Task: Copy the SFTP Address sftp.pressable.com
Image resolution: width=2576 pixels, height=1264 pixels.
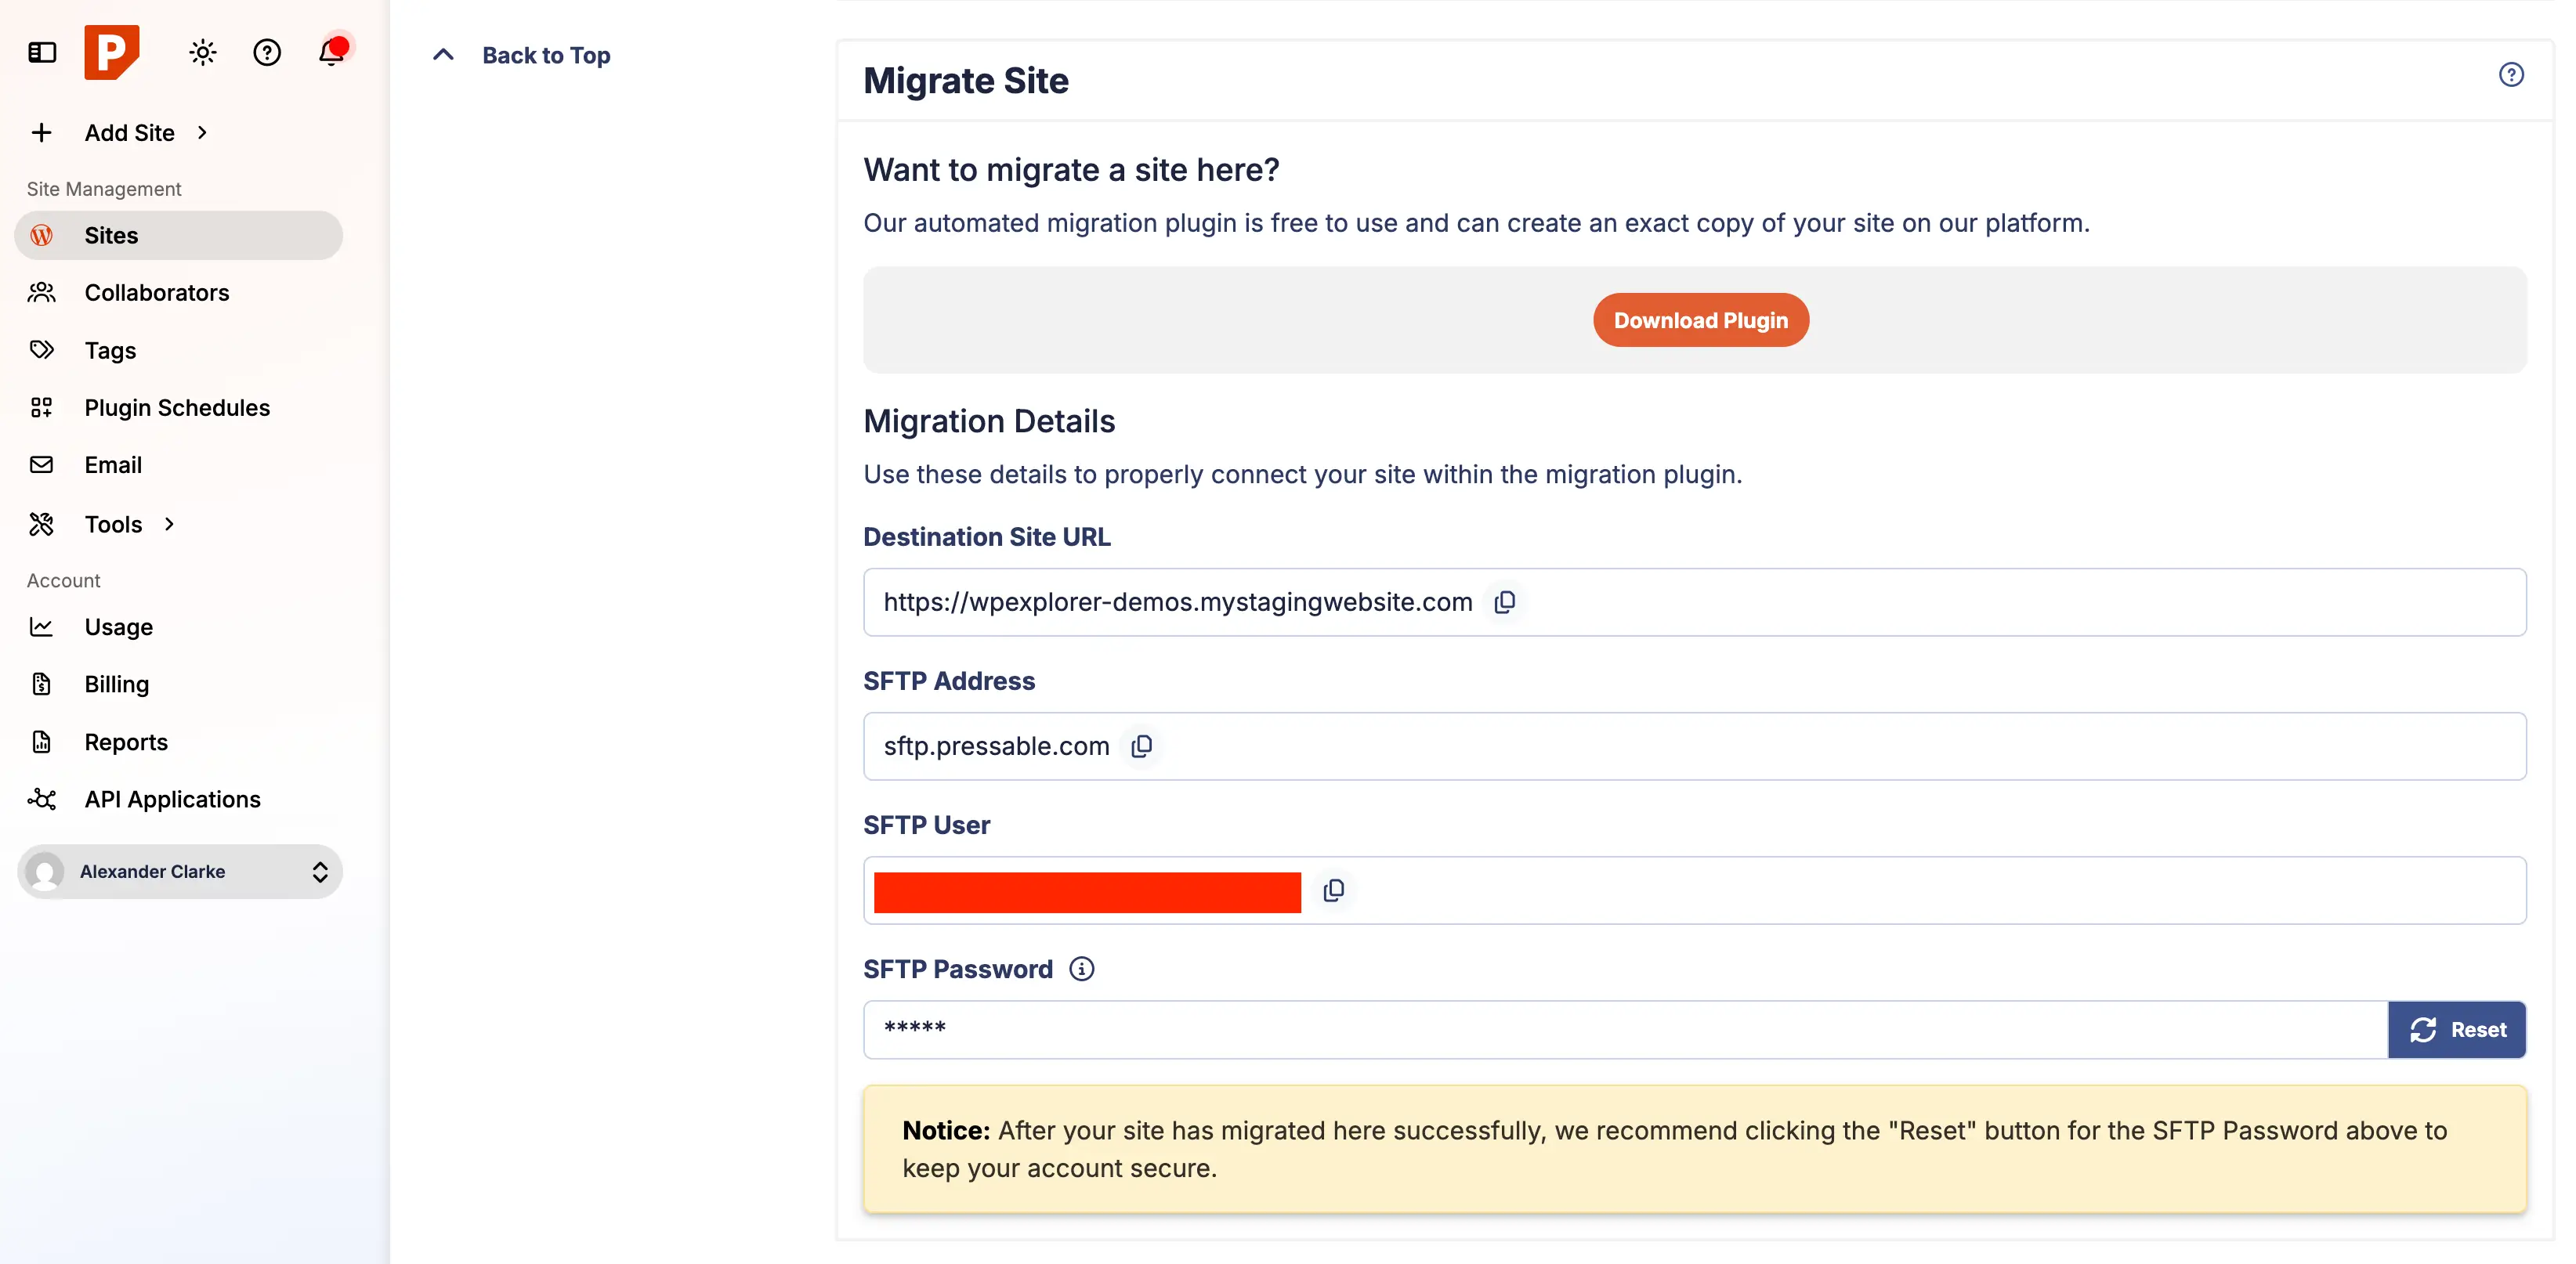Action: pos(1141,745)
